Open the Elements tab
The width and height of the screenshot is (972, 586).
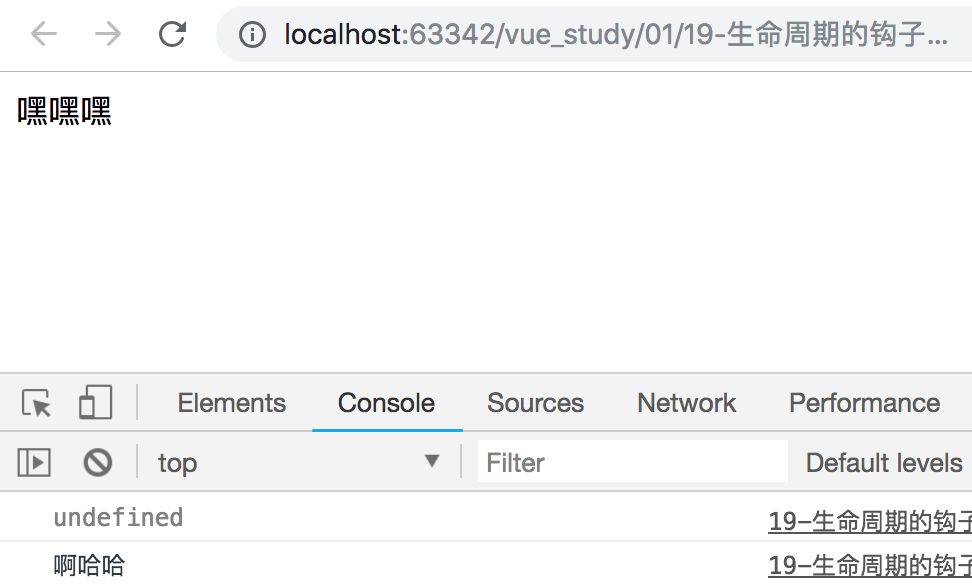pos(232,403)
